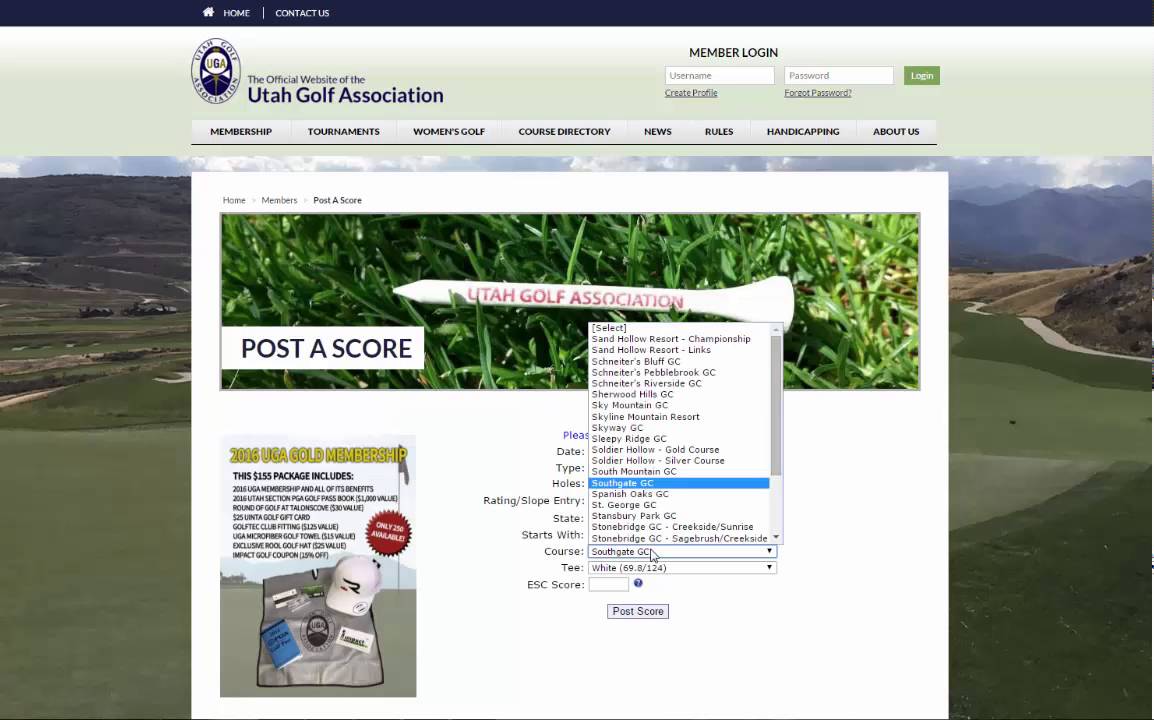
Task: Click the ESC Score help question icon
Action: click(638, 583)
